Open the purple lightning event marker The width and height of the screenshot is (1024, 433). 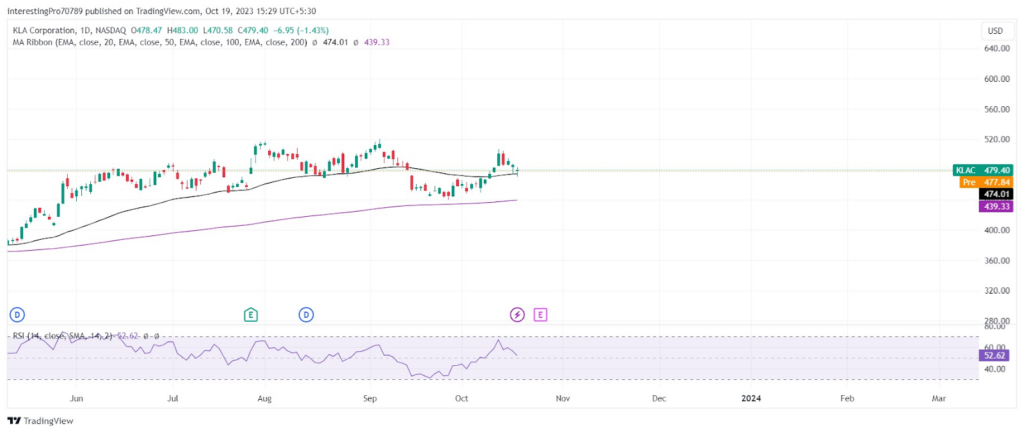coord(517,315)
